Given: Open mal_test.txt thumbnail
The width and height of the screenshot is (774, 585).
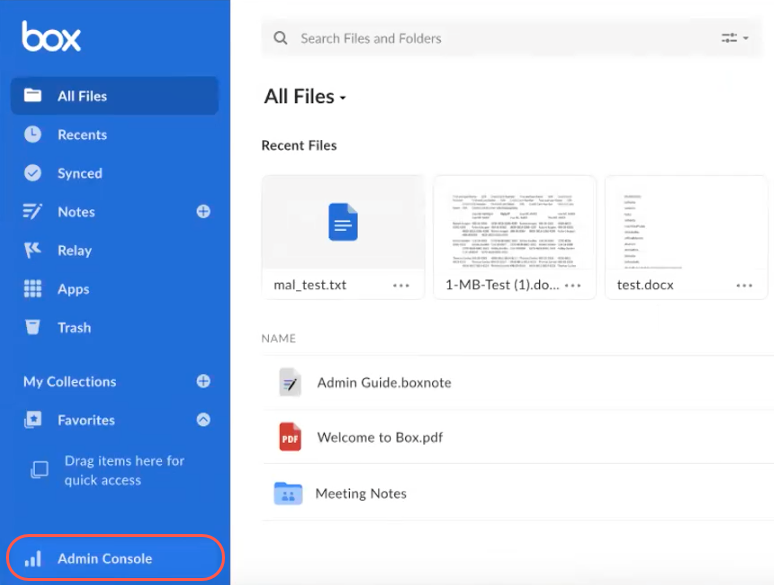Looking at the screenshot, I should (343, 222).
